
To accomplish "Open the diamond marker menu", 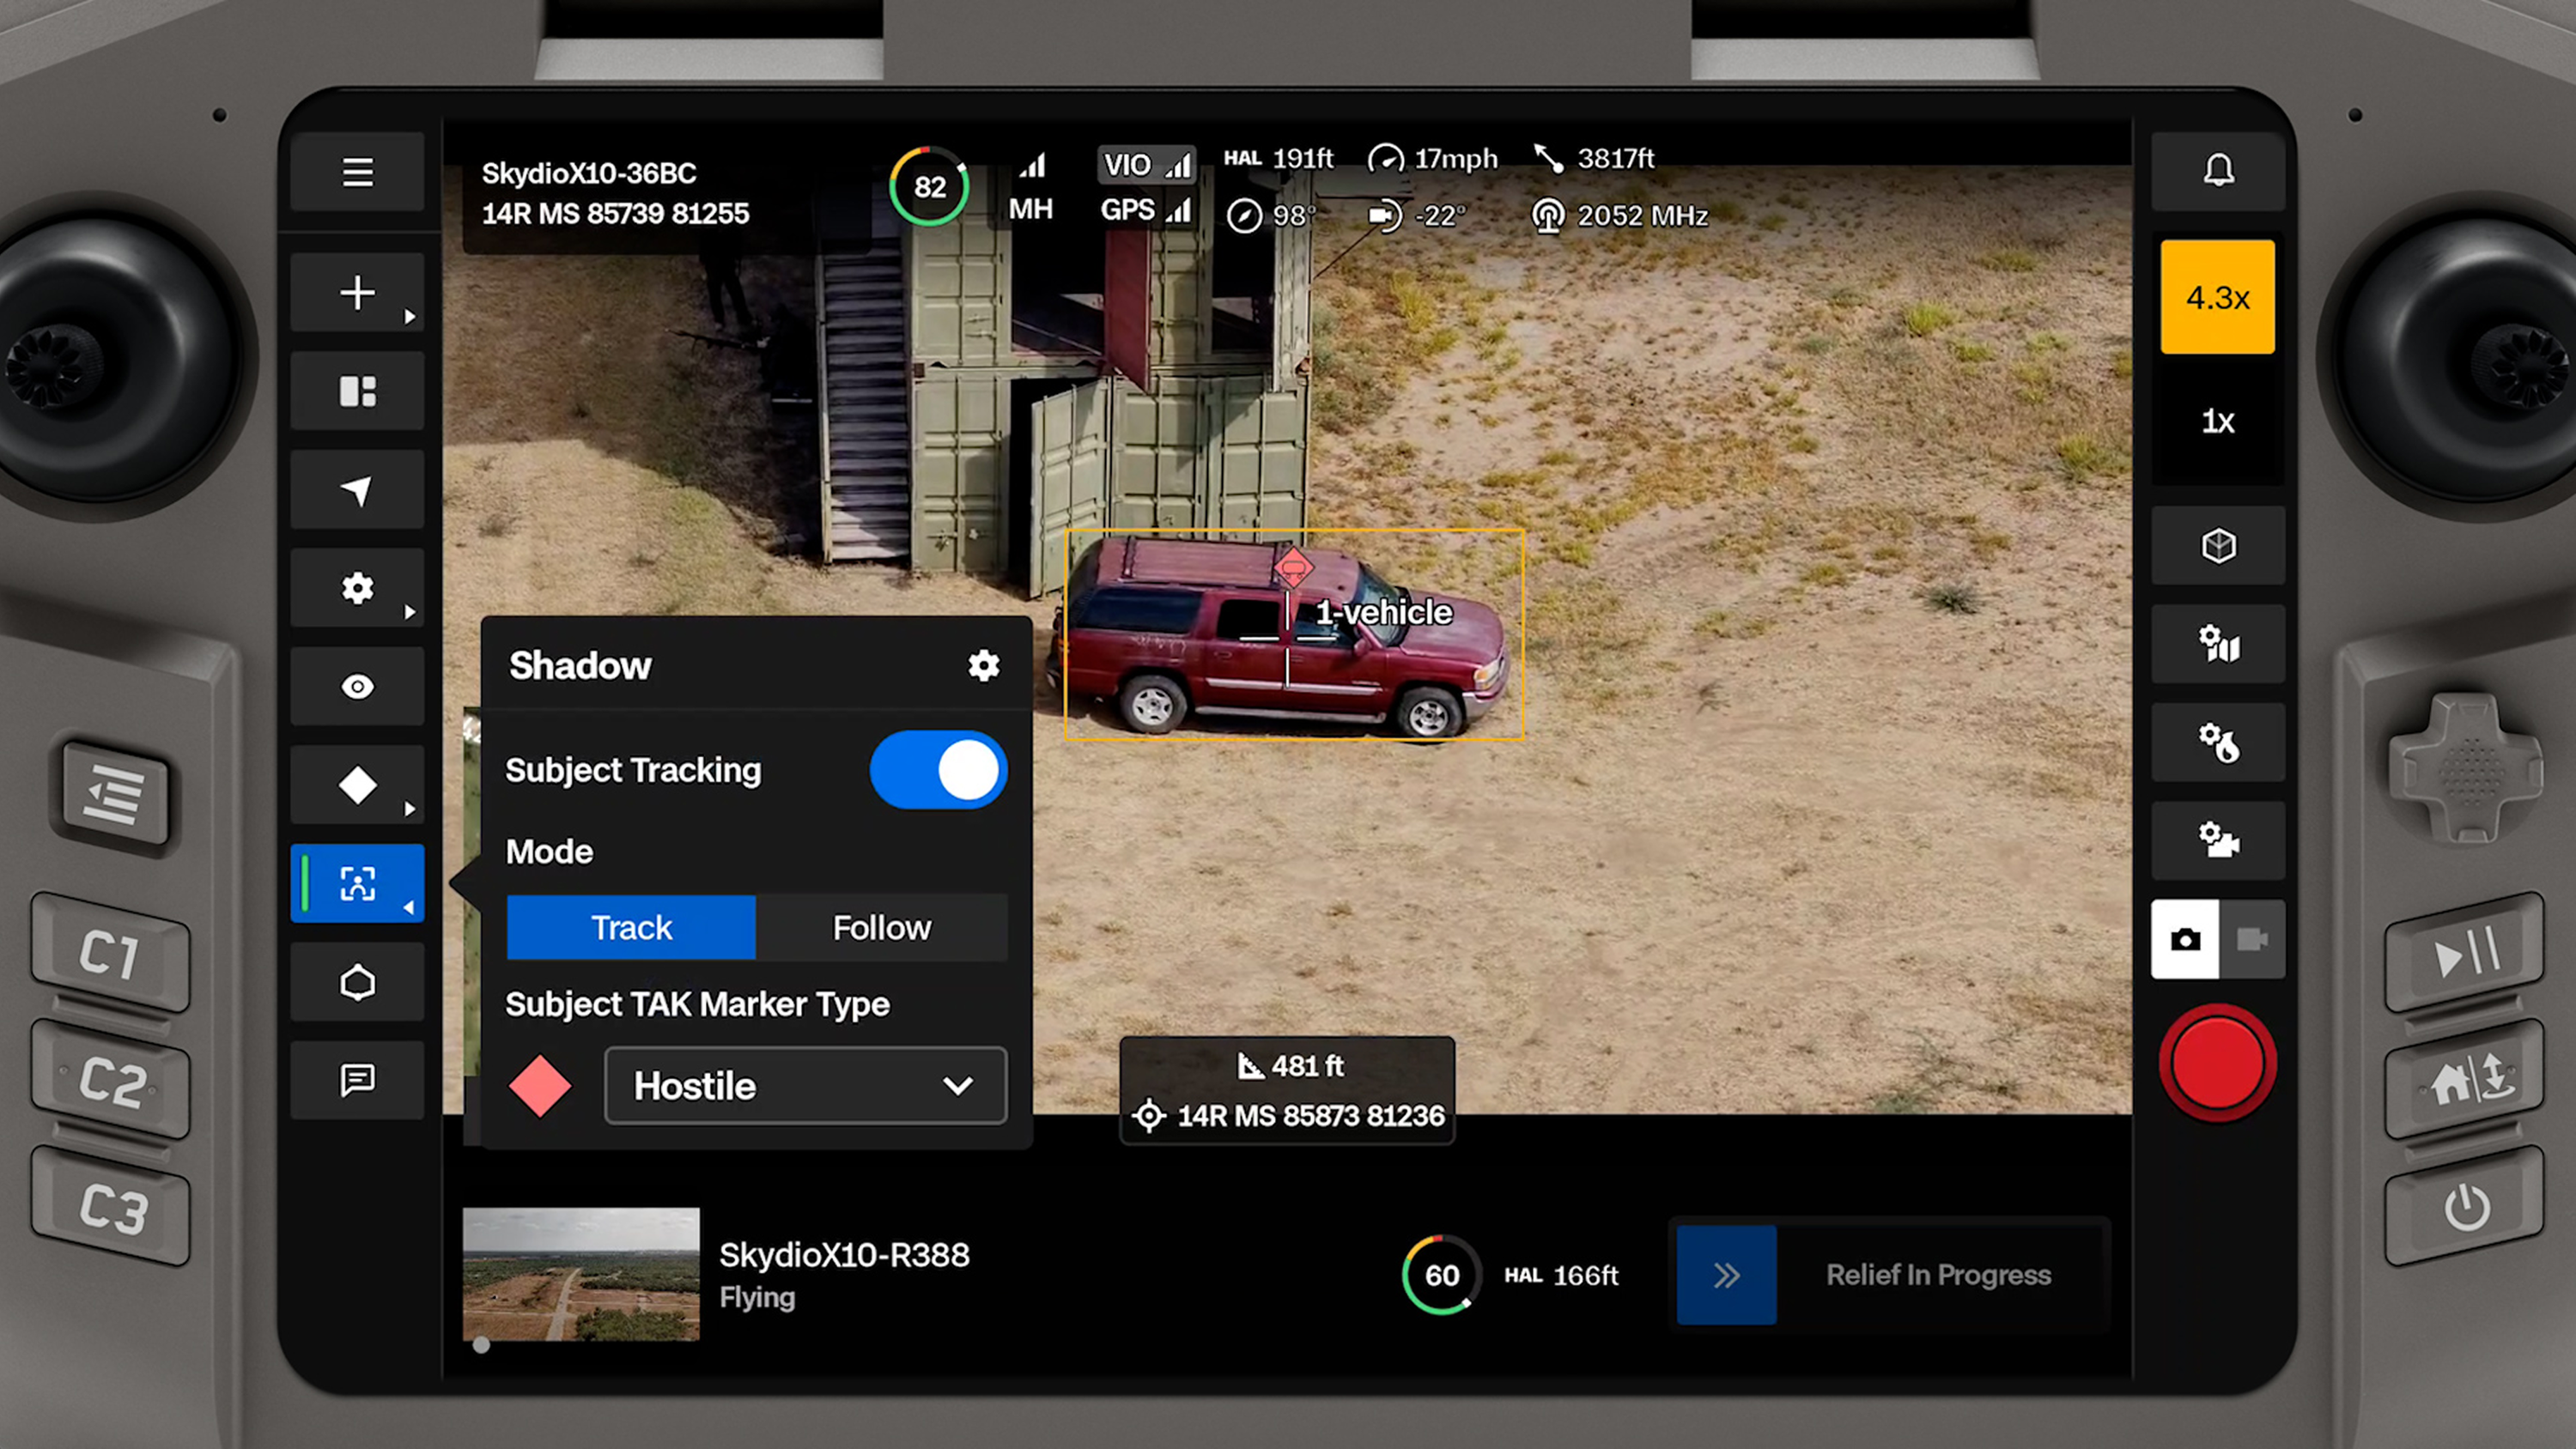I will pyautogui.click(x=357, y=785).
